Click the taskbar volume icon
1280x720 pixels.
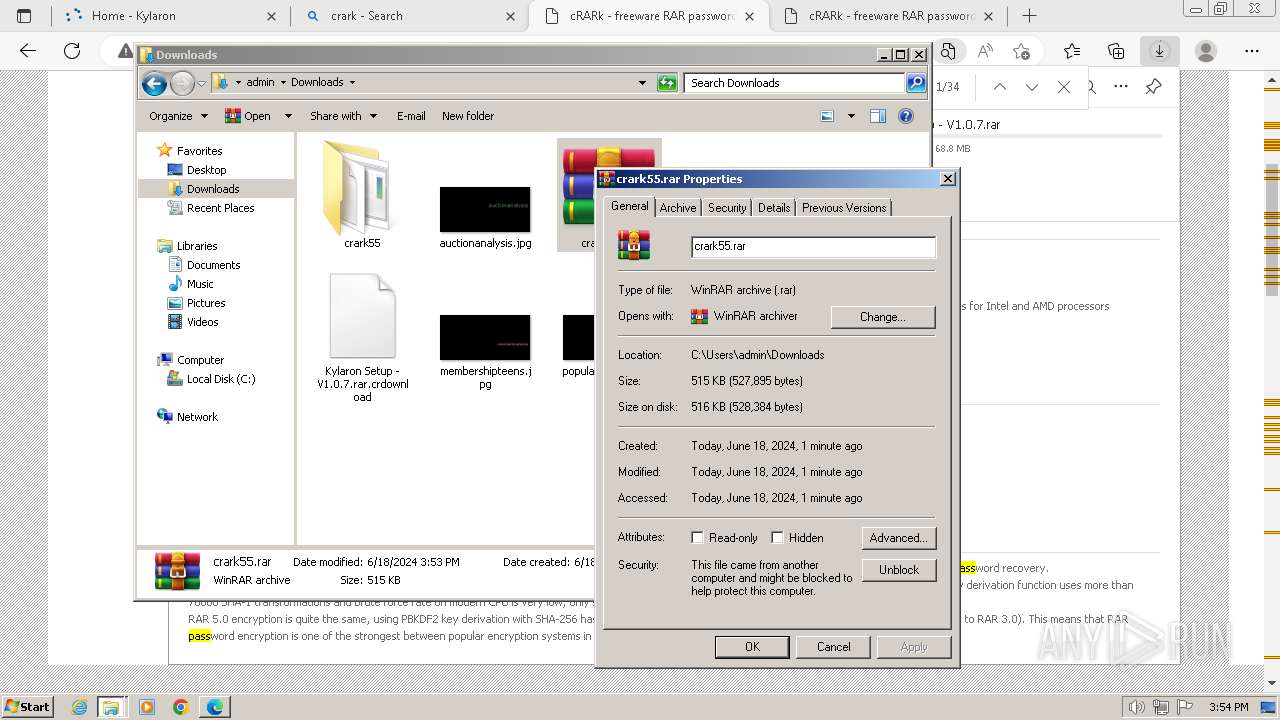click(x=1135, y=707)
